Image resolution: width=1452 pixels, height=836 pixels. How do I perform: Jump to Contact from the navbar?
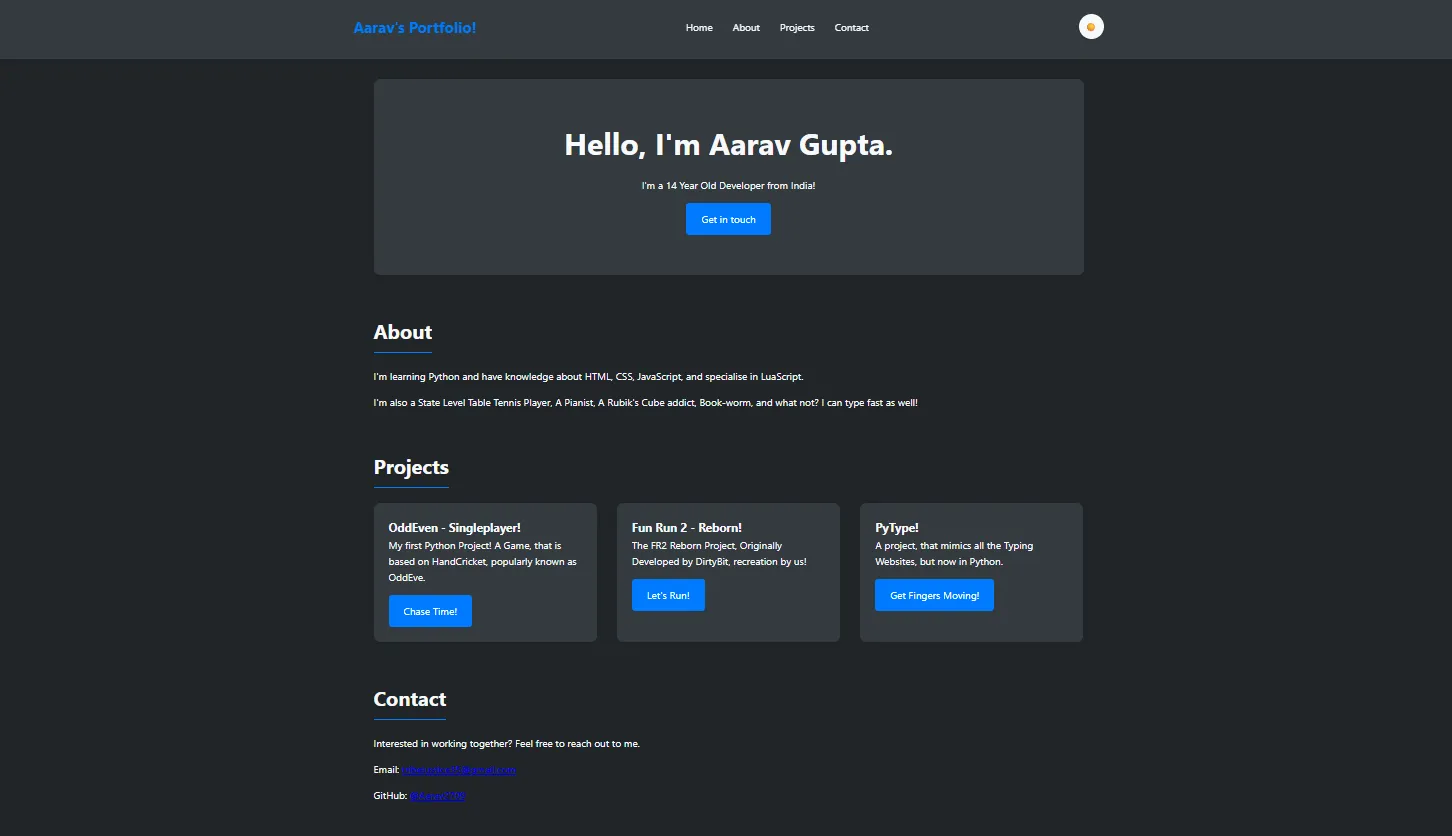click(x=852, y=28)
